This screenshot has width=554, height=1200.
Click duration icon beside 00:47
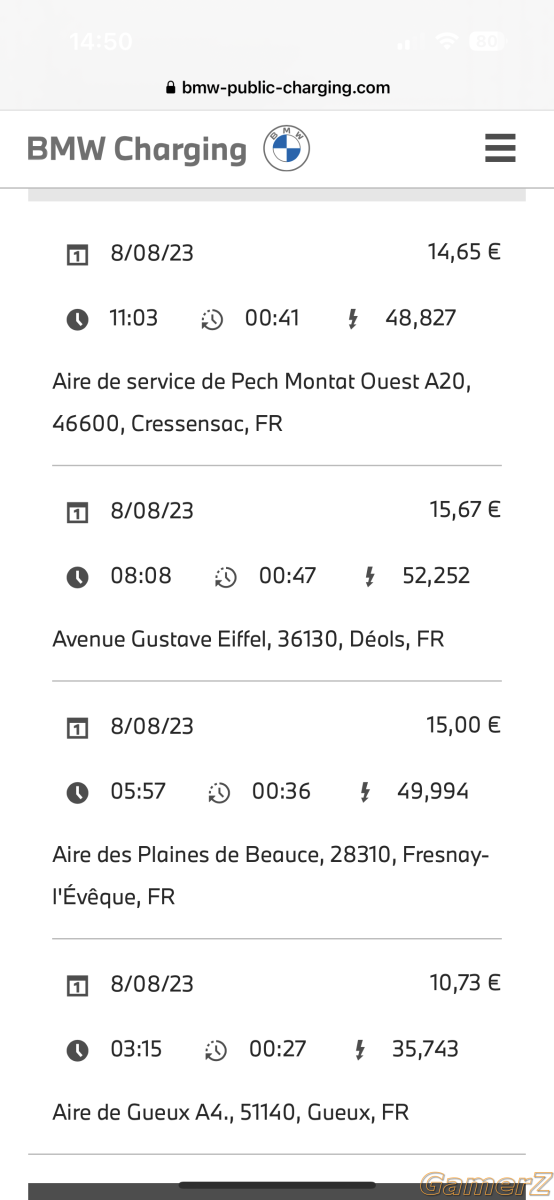[x=226, y=577]
